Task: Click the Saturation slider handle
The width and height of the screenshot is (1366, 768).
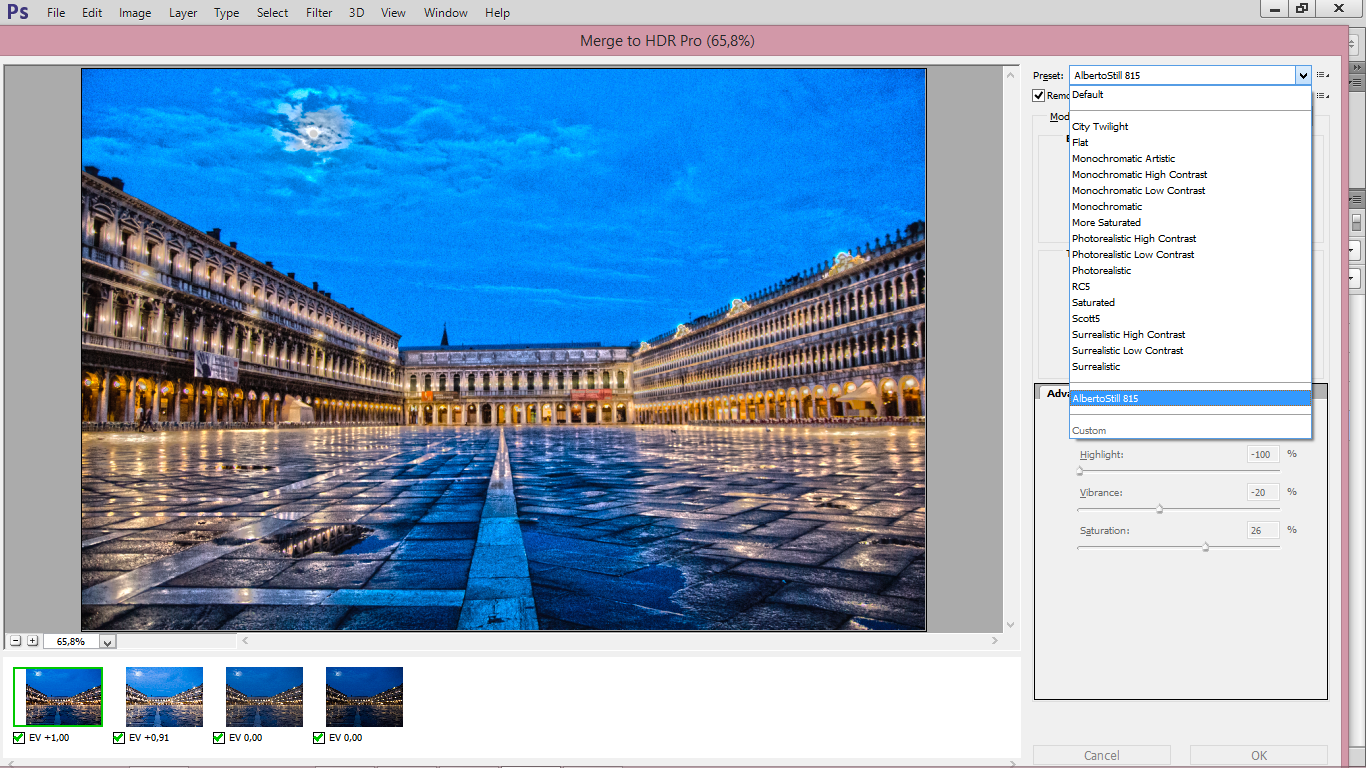Action: pos(1205,547)
